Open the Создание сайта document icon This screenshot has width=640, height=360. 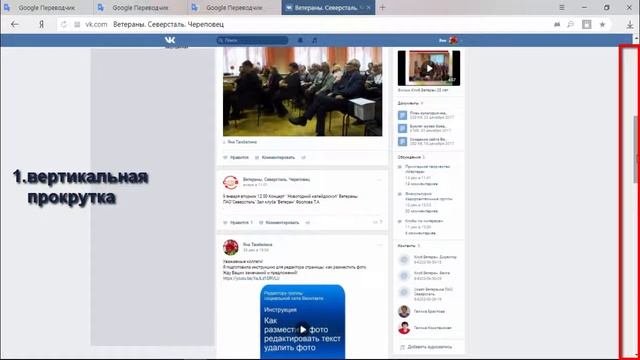pos(402,141)
